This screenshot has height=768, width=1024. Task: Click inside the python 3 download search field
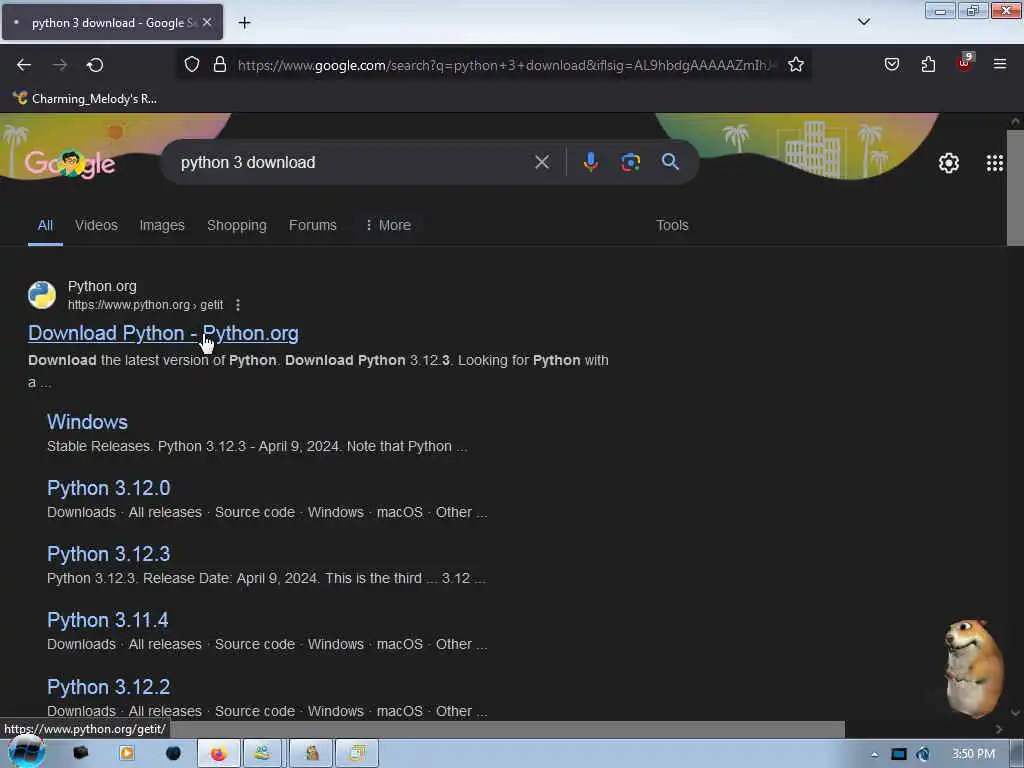pyautogui.click(x=353, y=162)
